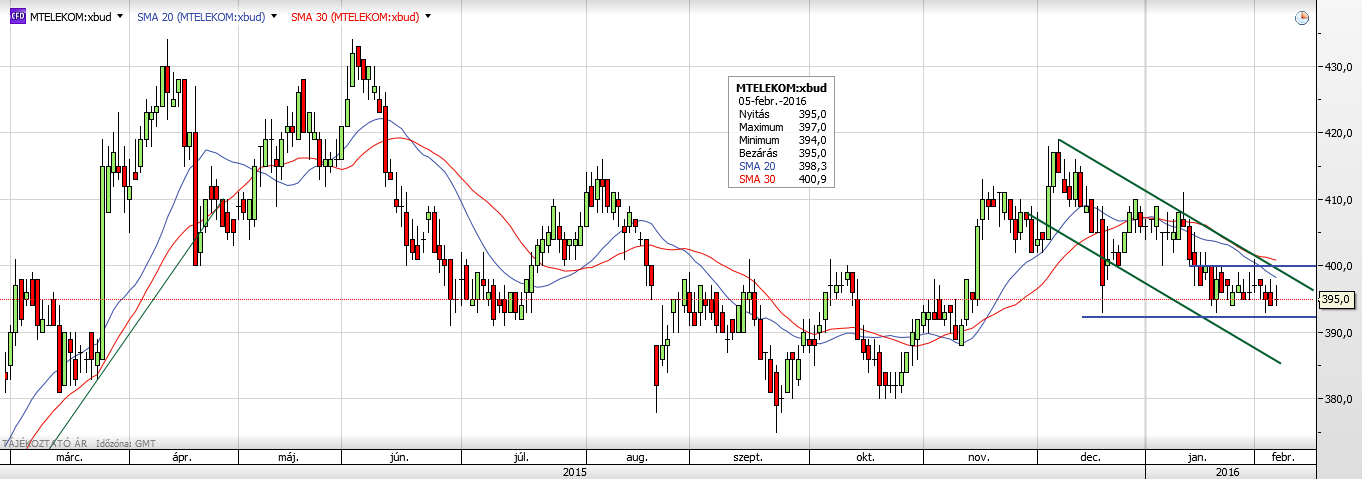This screenshot has height=479, width=1362.
Task: Click the máj. month label
Action: pos(290,457)
